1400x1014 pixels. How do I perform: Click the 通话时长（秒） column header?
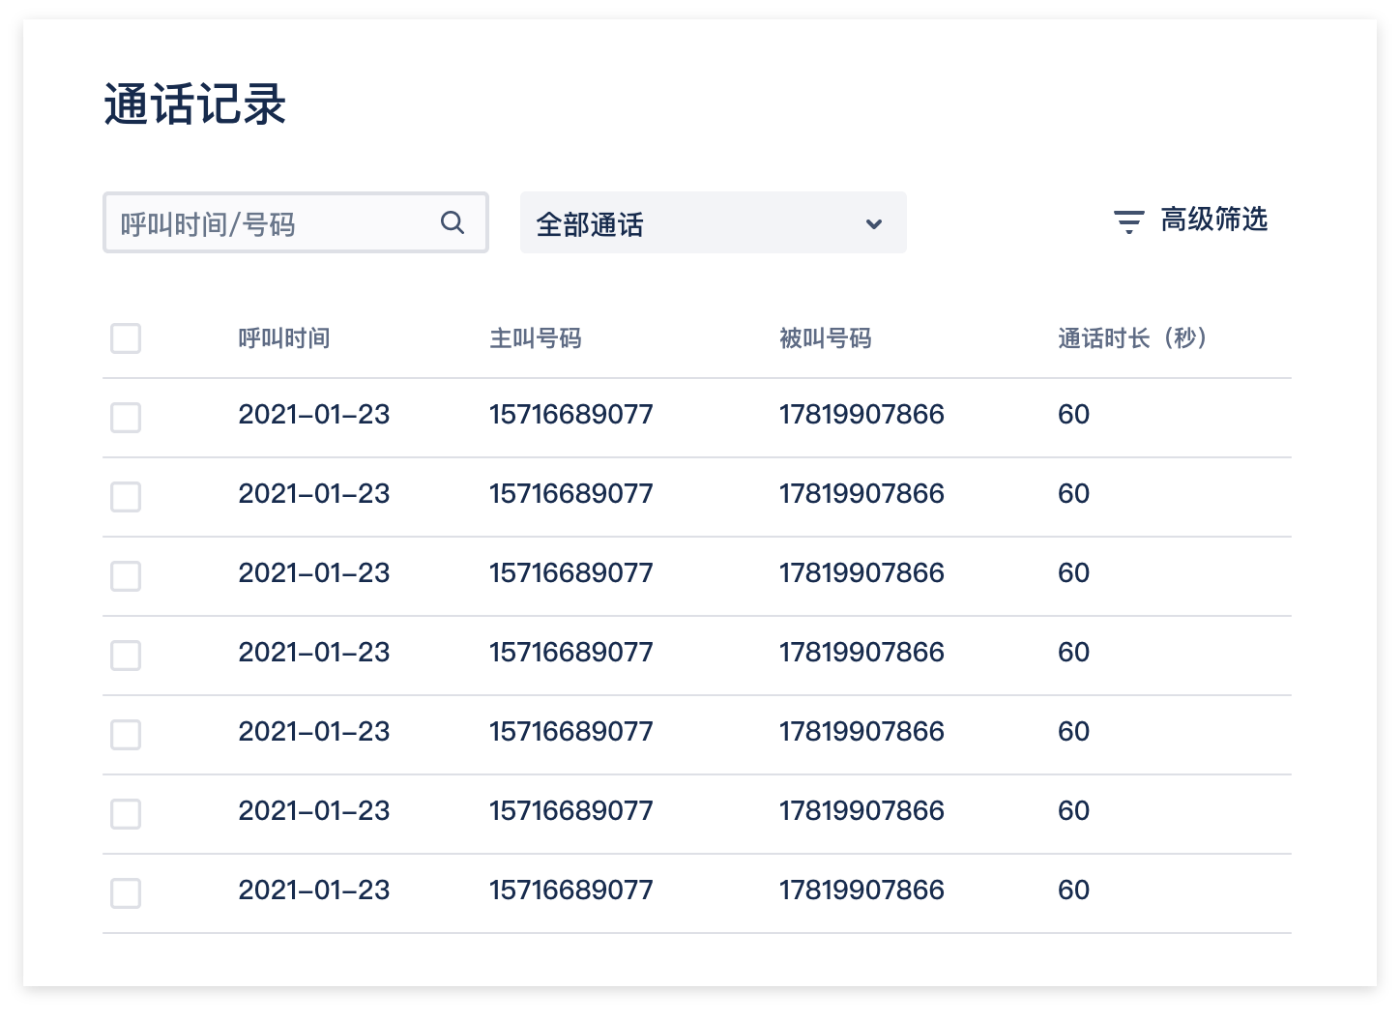(1132, 339)
